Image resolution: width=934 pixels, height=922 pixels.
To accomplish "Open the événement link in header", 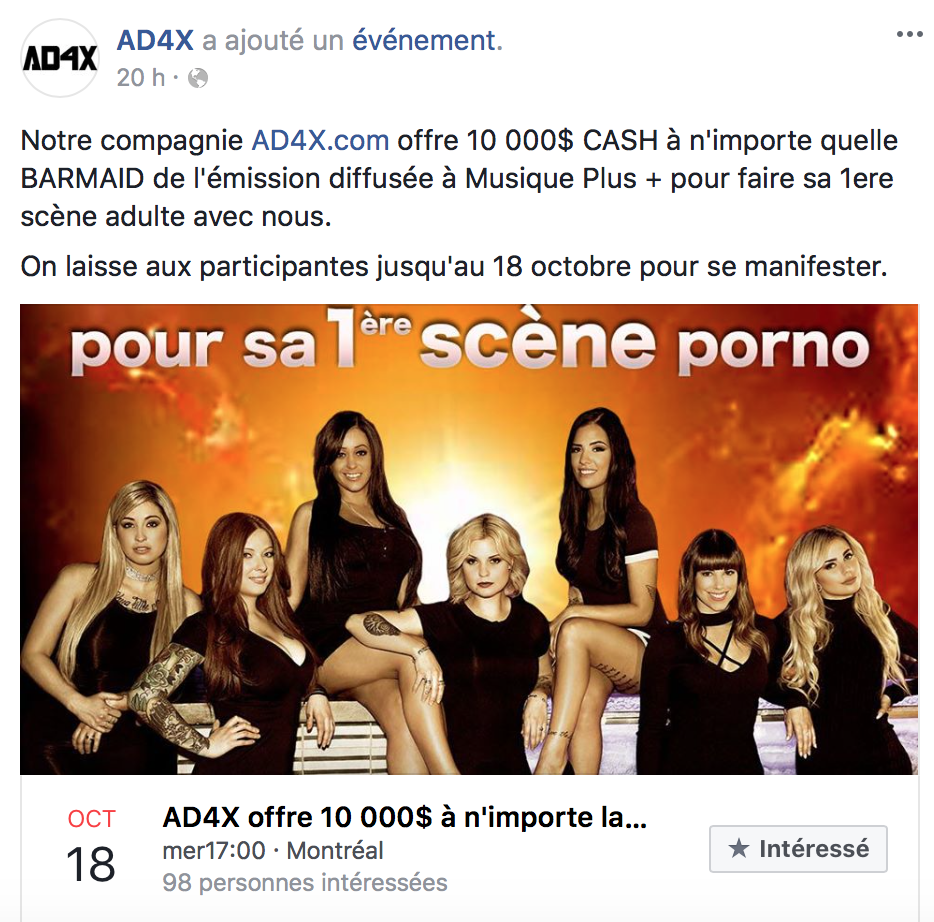I will coord(424,41).
